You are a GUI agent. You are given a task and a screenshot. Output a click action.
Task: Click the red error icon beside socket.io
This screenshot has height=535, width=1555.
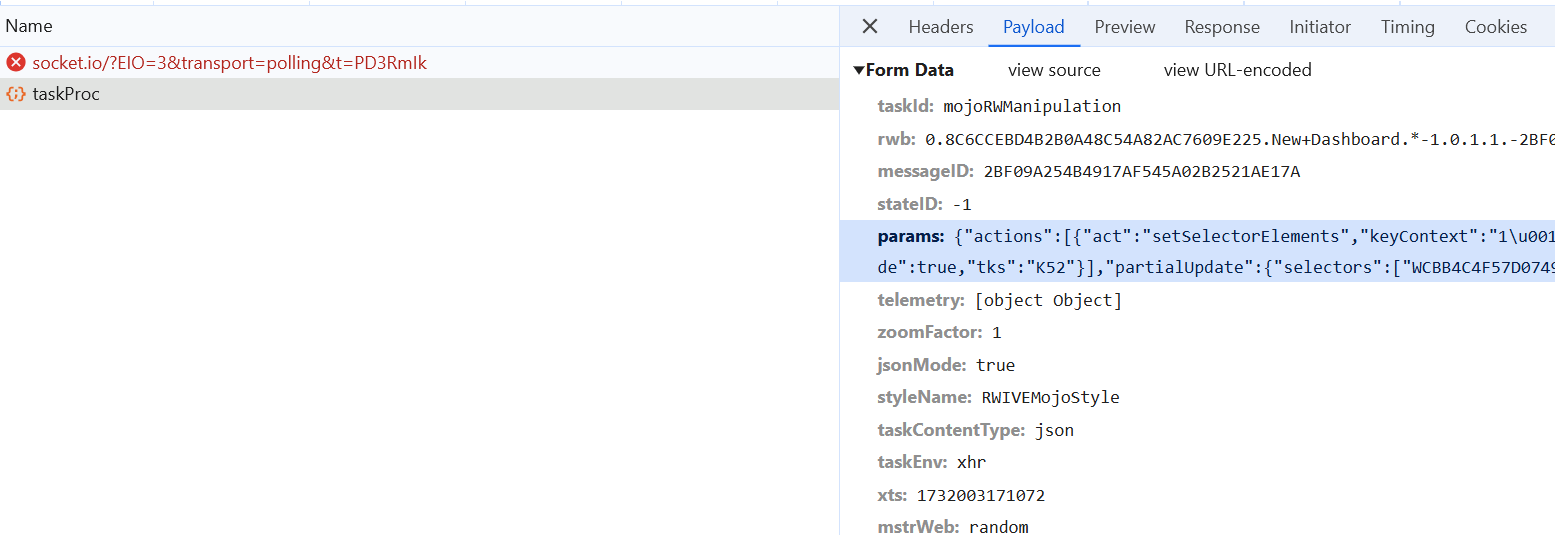tap(16, 63)
